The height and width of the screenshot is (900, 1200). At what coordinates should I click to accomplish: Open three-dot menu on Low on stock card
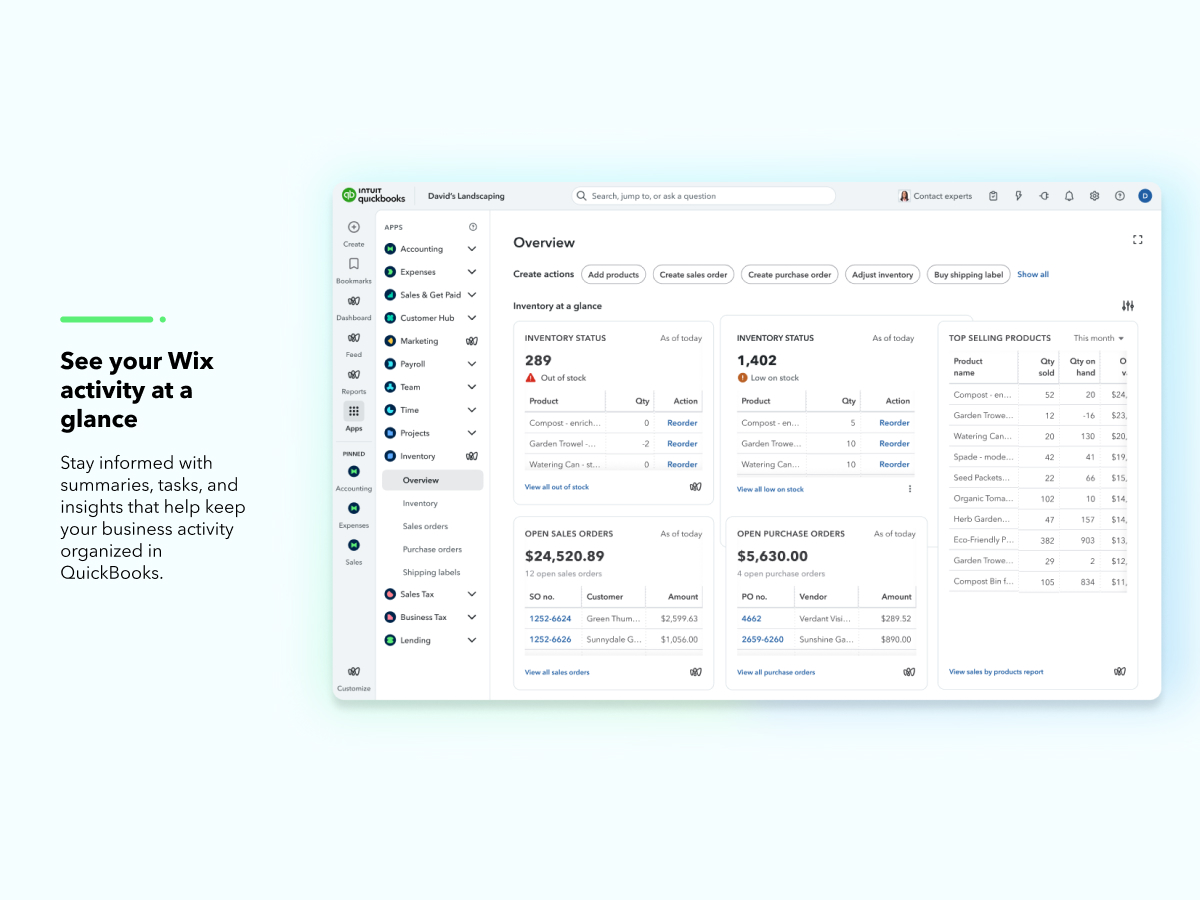point(910,489)
